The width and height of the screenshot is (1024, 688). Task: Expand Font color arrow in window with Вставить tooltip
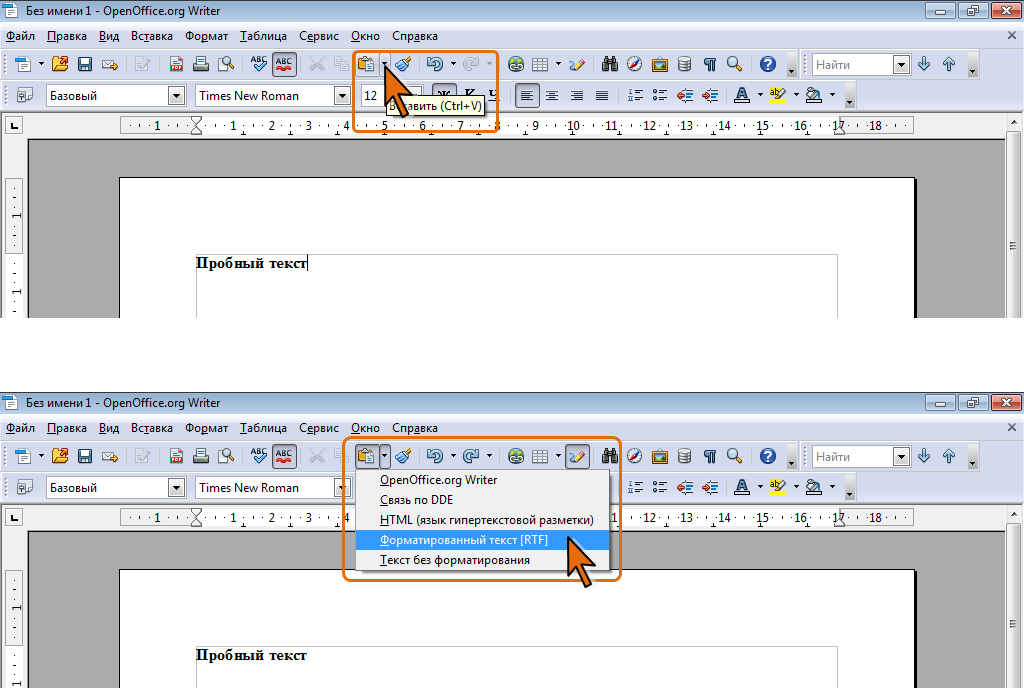[760, 95]
